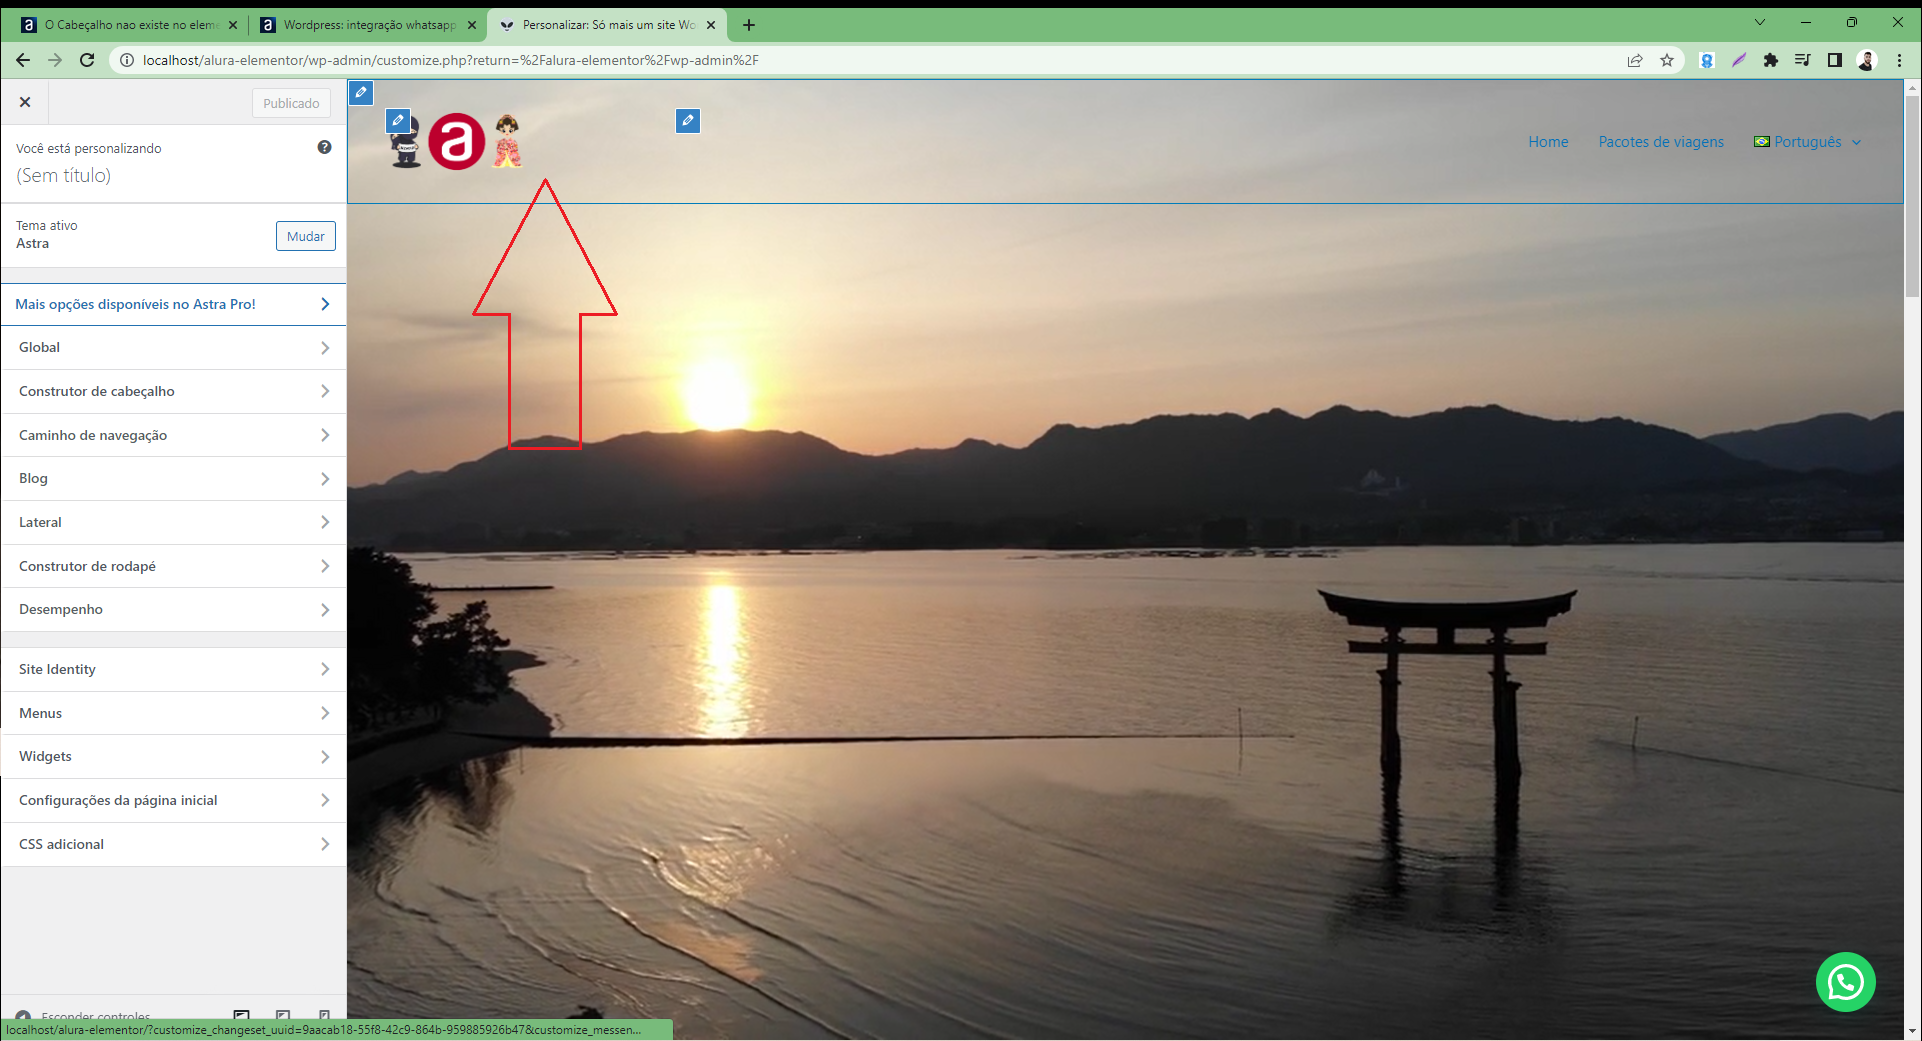Switch to 'Wordpress: integração whatsapp' tab
The image size is (1922, 1041).
coord(367,25)
